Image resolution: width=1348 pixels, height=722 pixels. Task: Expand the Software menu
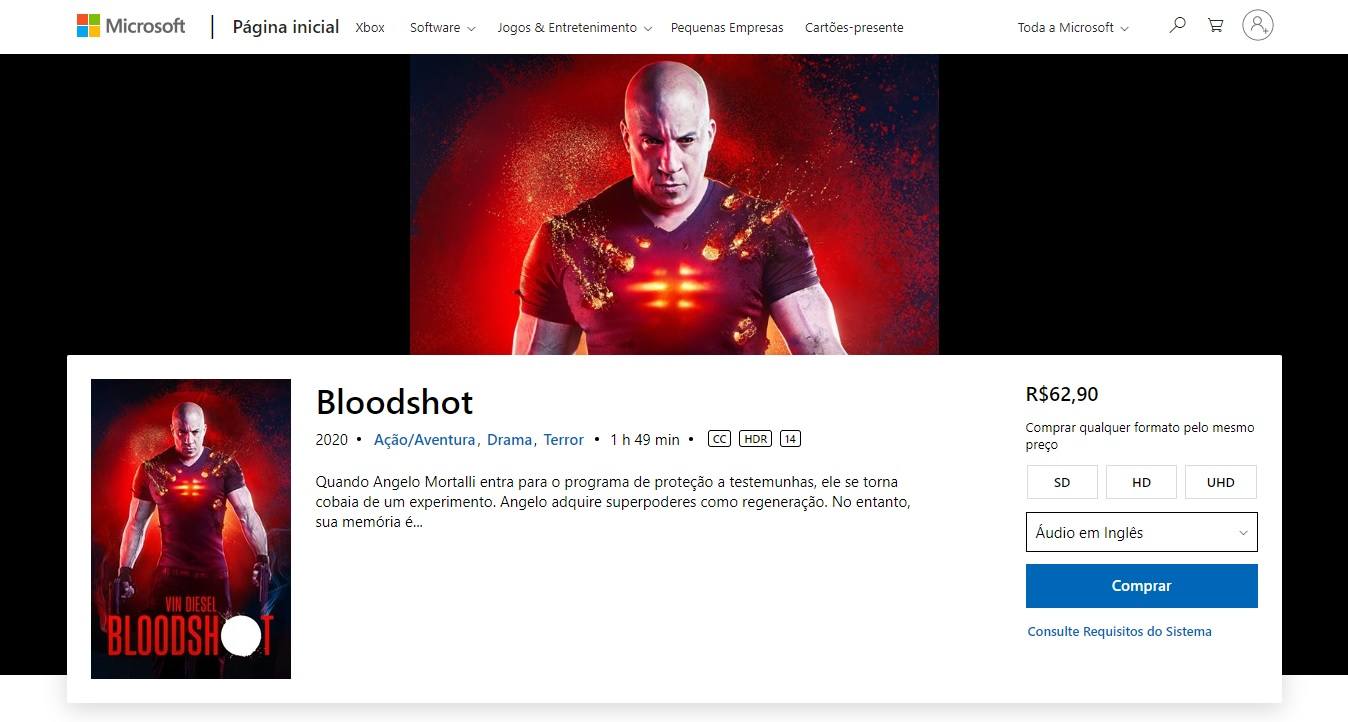[x=442, y=27]
